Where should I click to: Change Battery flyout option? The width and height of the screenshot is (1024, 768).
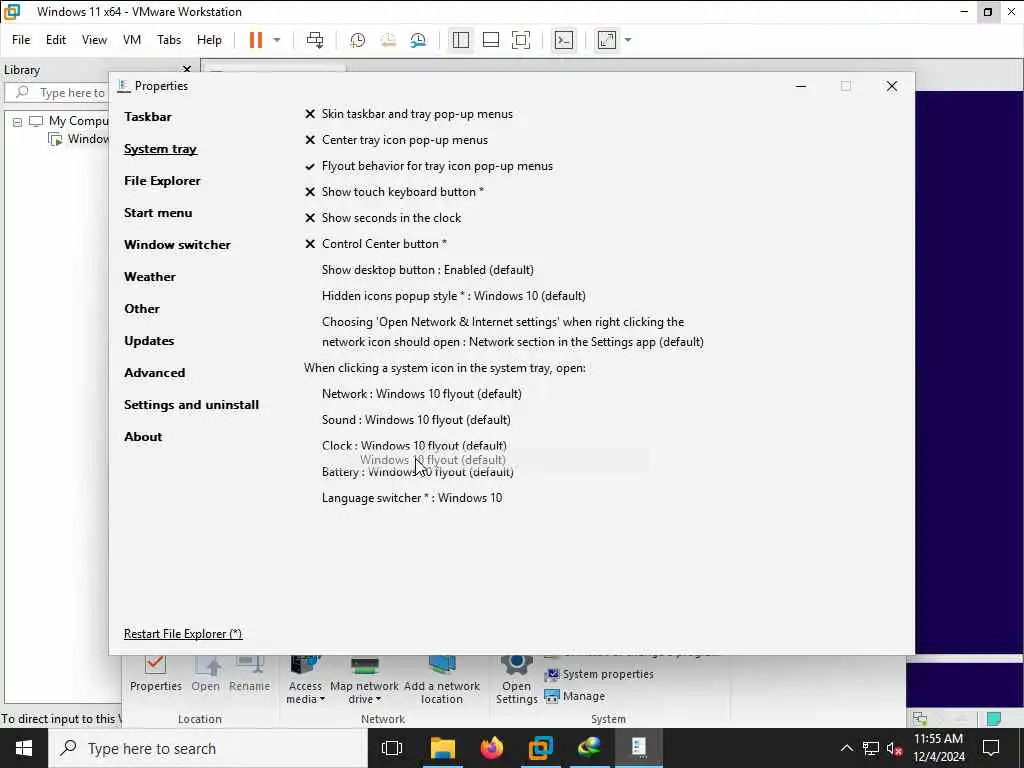click(x=418, y=472)
